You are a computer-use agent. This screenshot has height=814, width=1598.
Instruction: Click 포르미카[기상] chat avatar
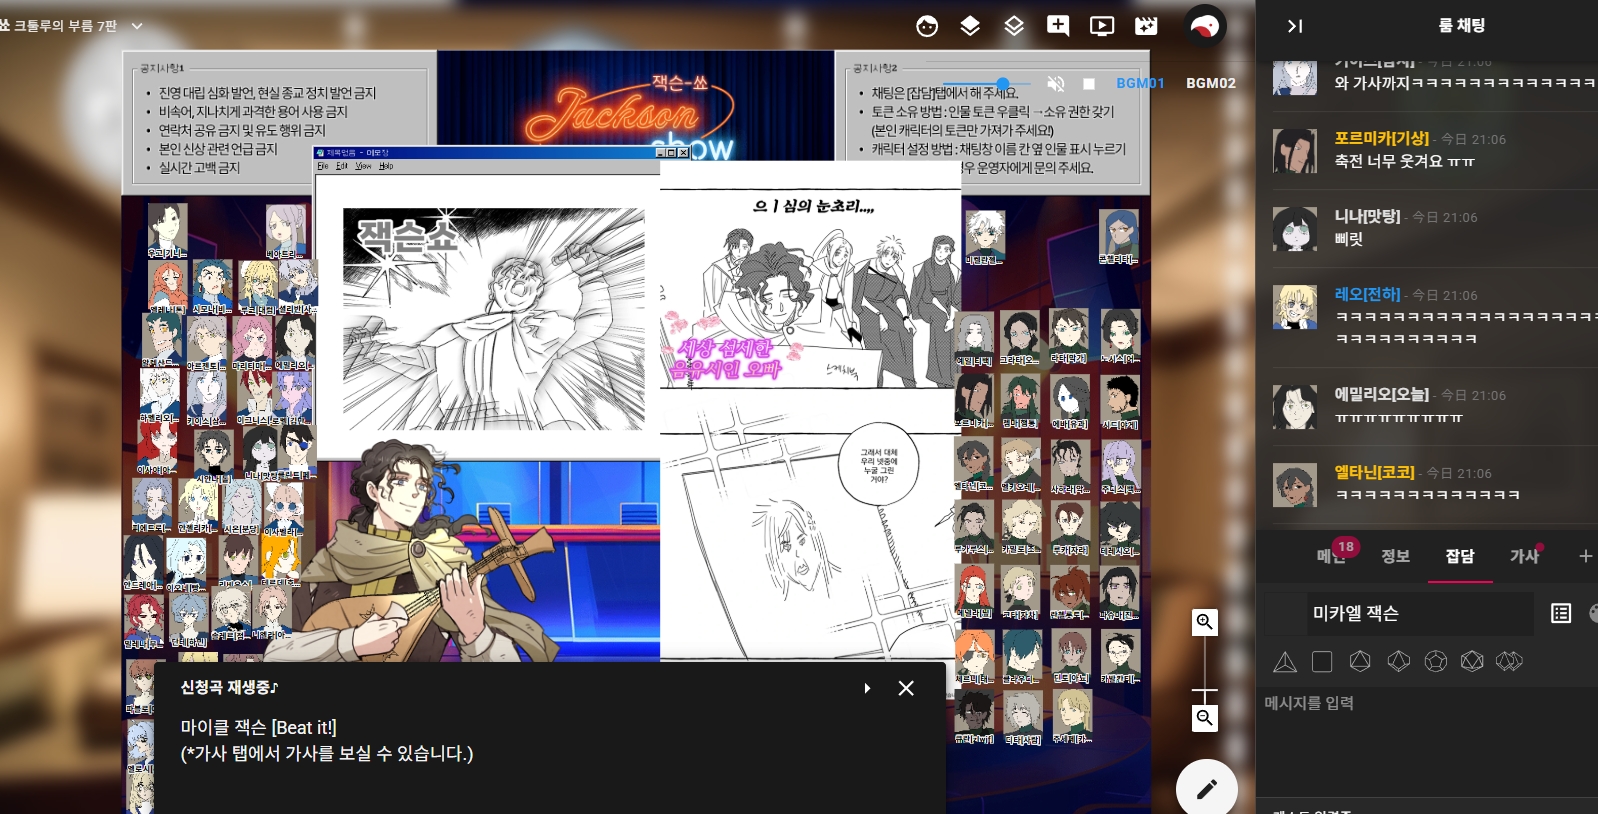[1295, 151]
